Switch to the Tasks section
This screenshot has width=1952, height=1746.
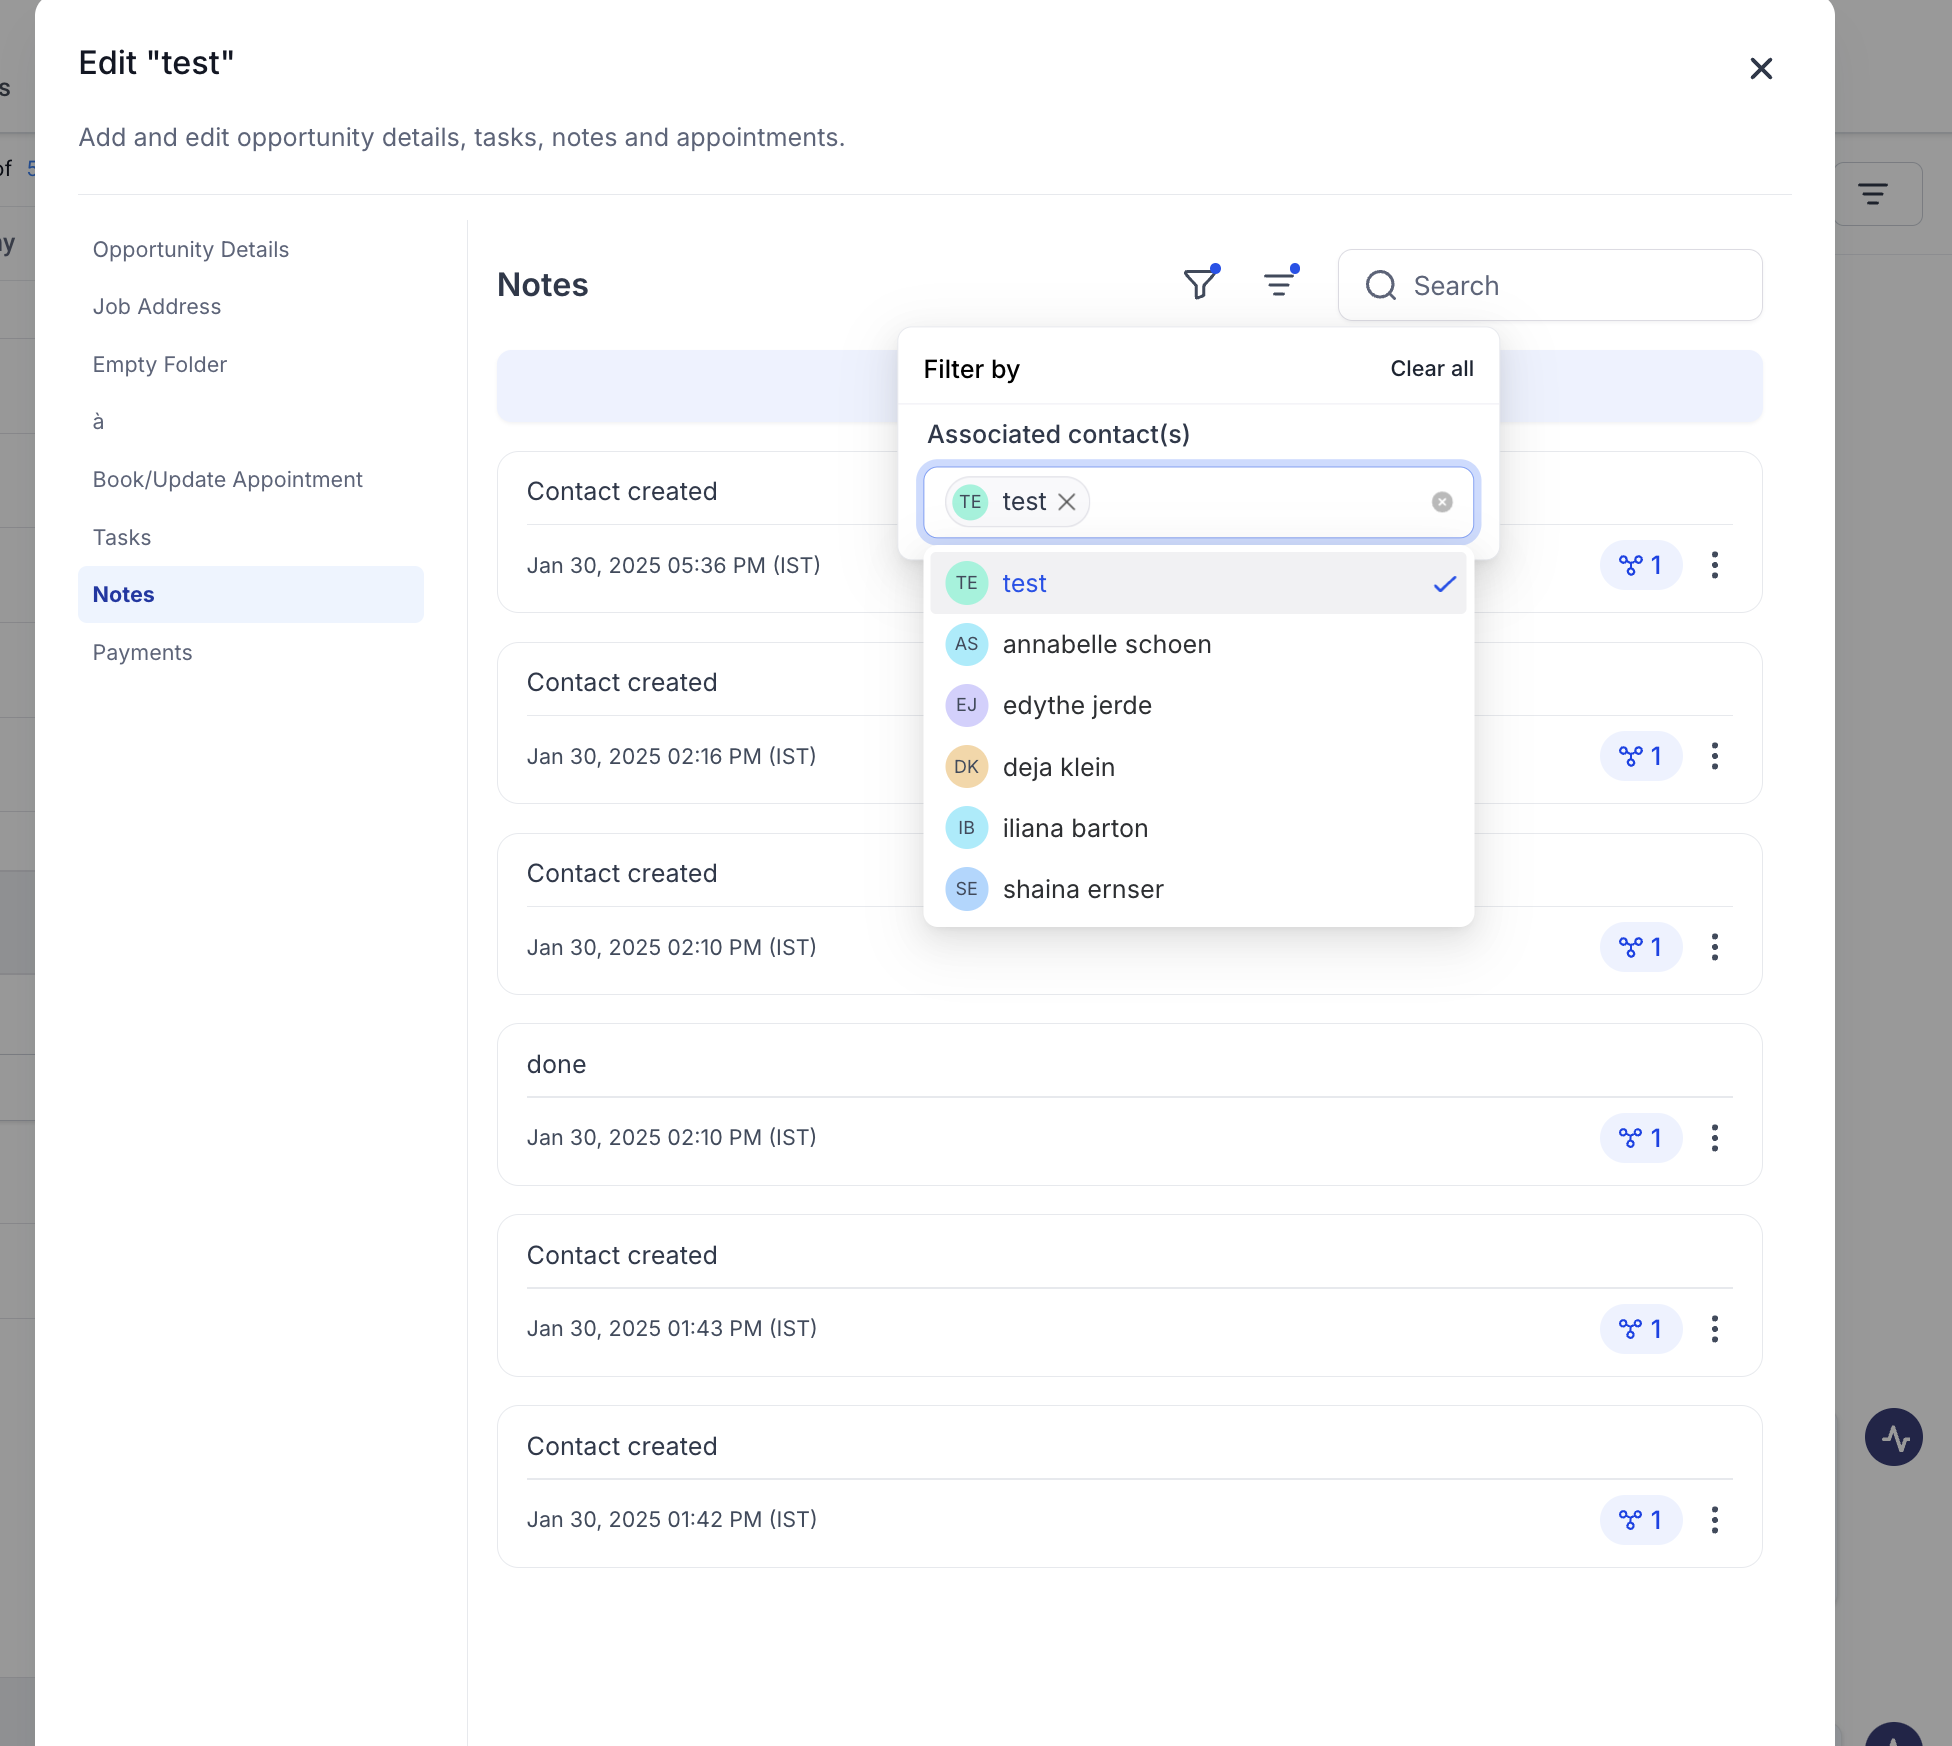pyautogui.click(x=122, y=538)
